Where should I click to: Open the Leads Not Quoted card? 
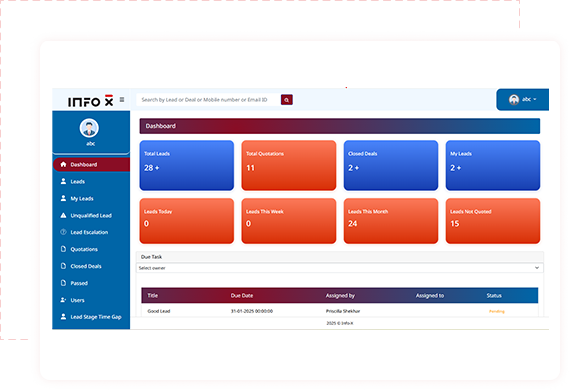pos(493,221)
